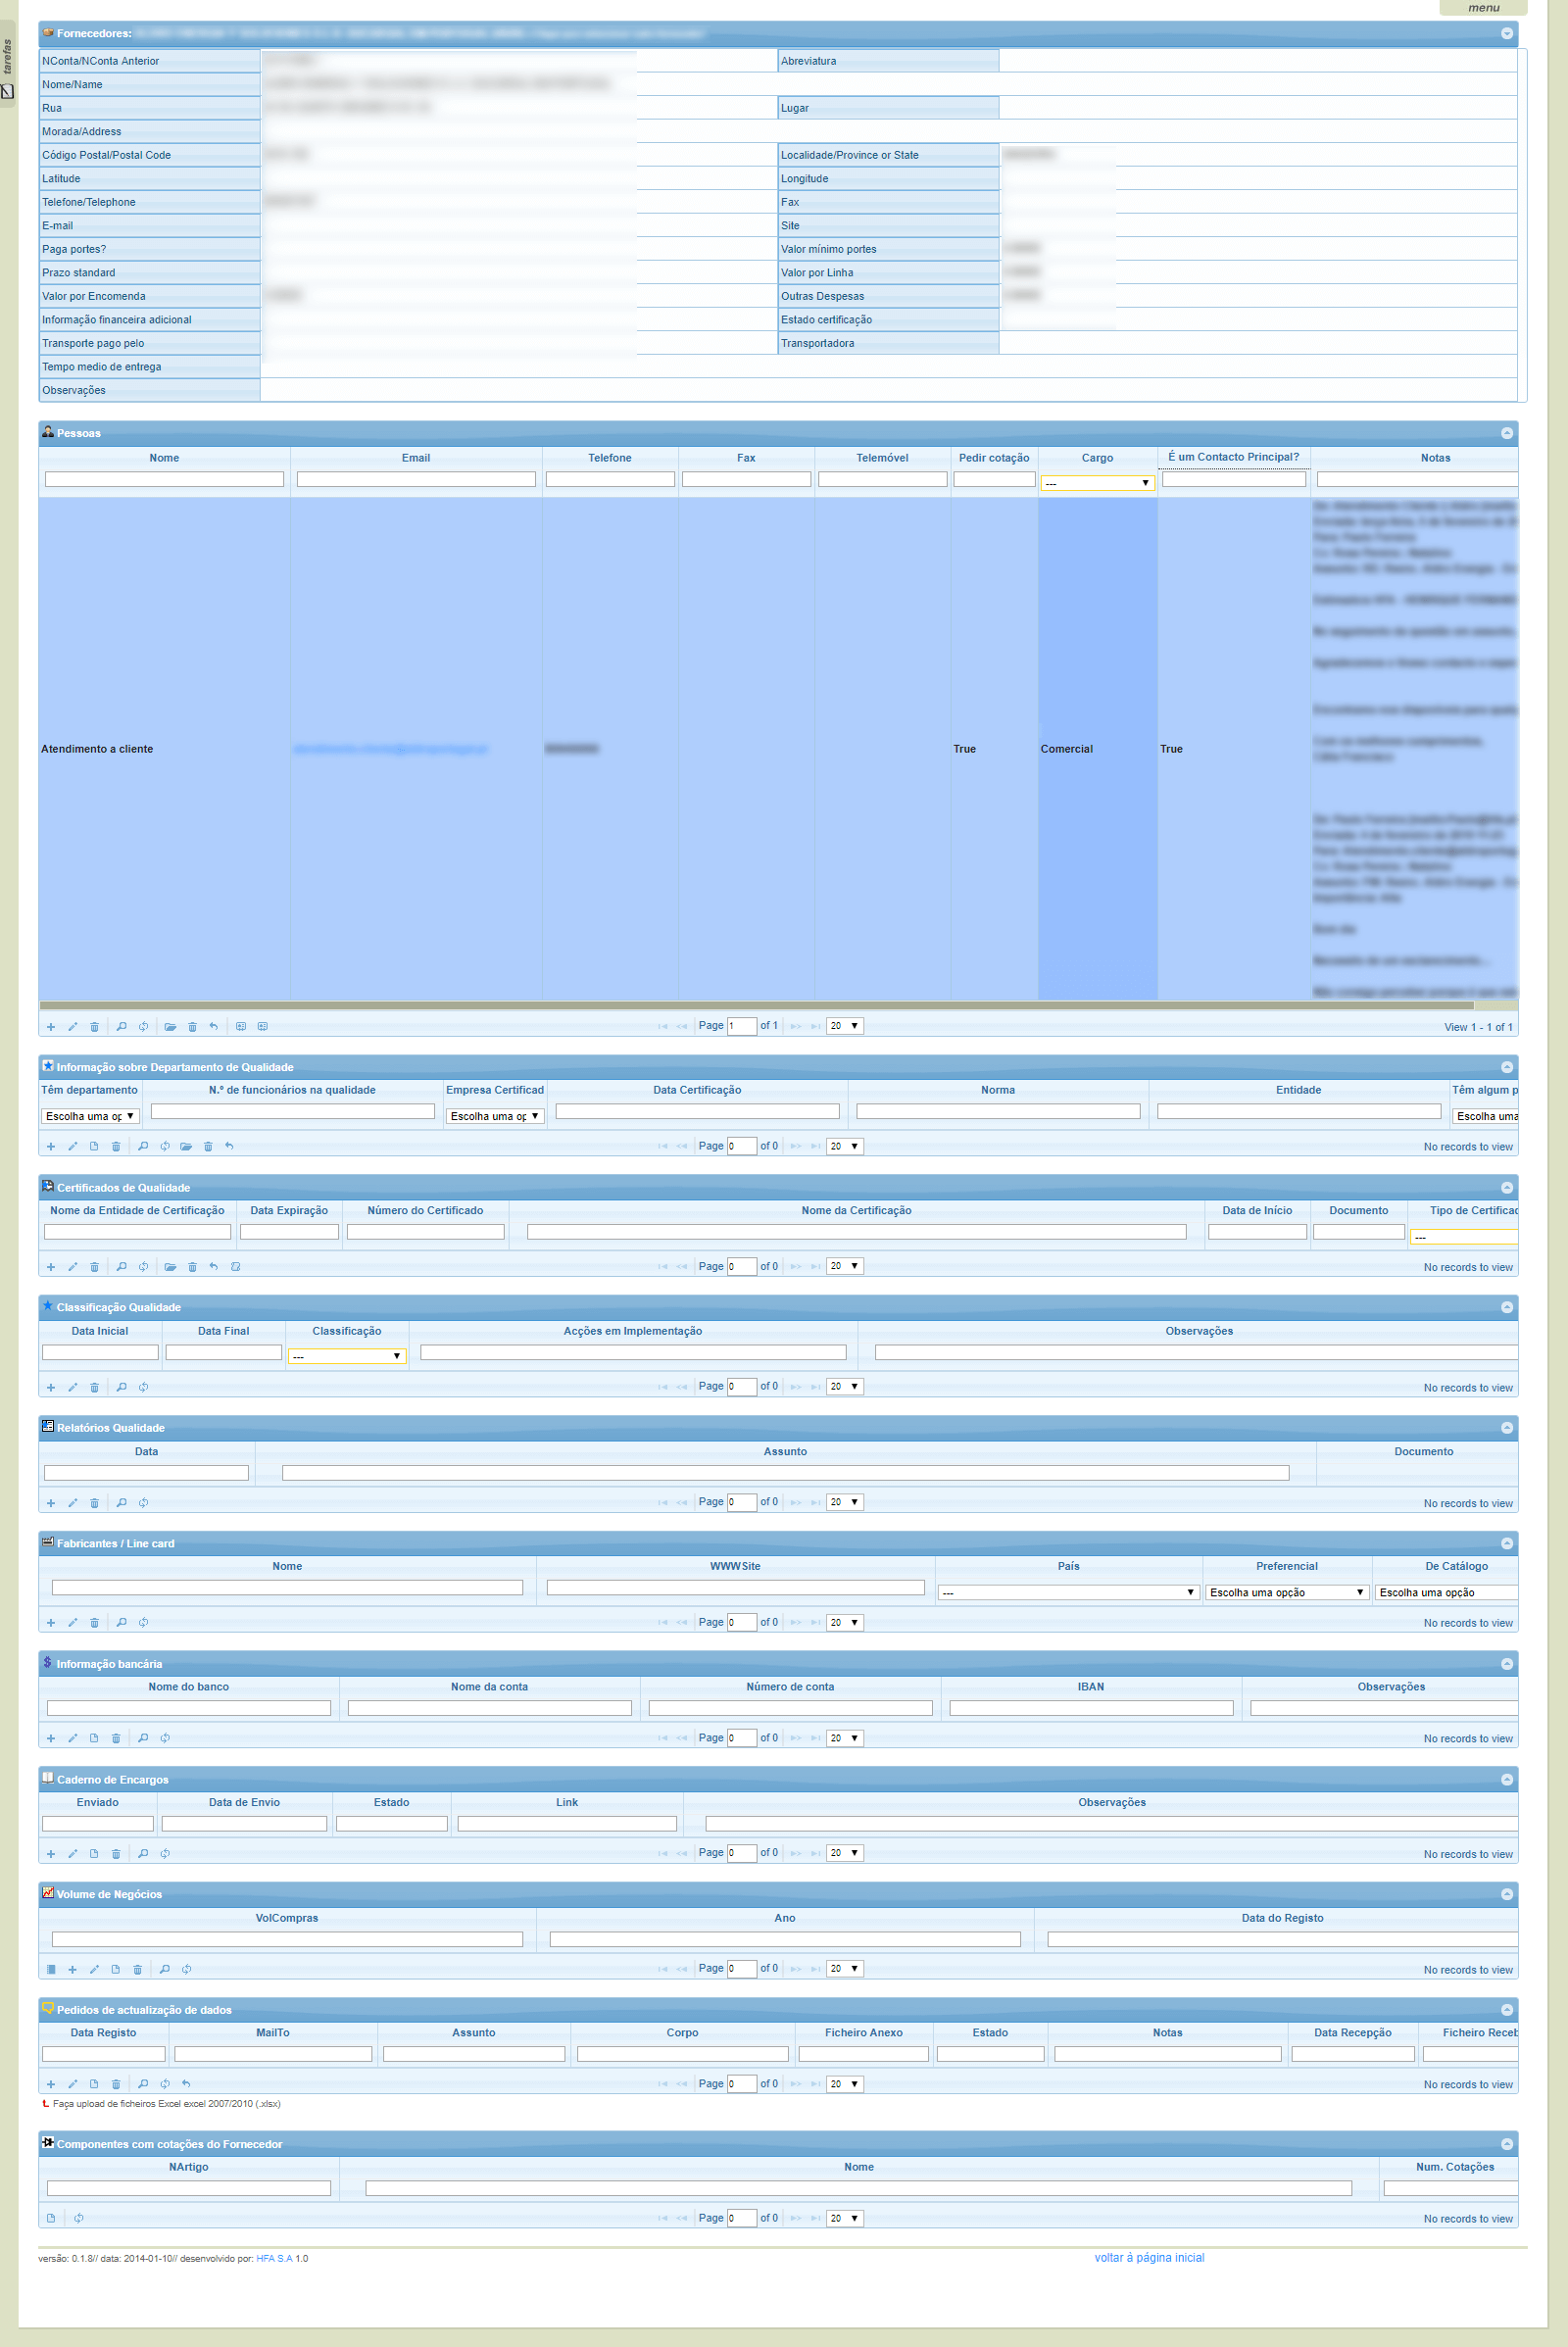Open the menu tab at top right
Screen dimensions: 1568x2347
1483,8
